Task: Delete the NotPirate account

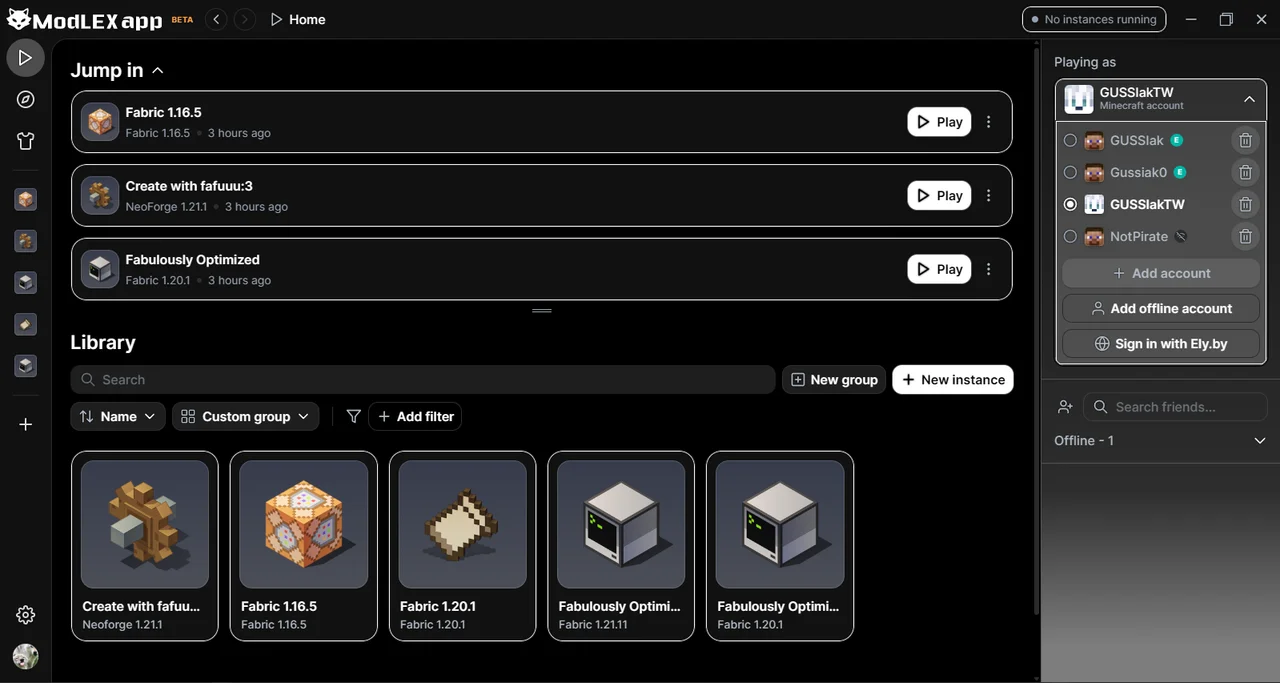Action: point(1245,237)
